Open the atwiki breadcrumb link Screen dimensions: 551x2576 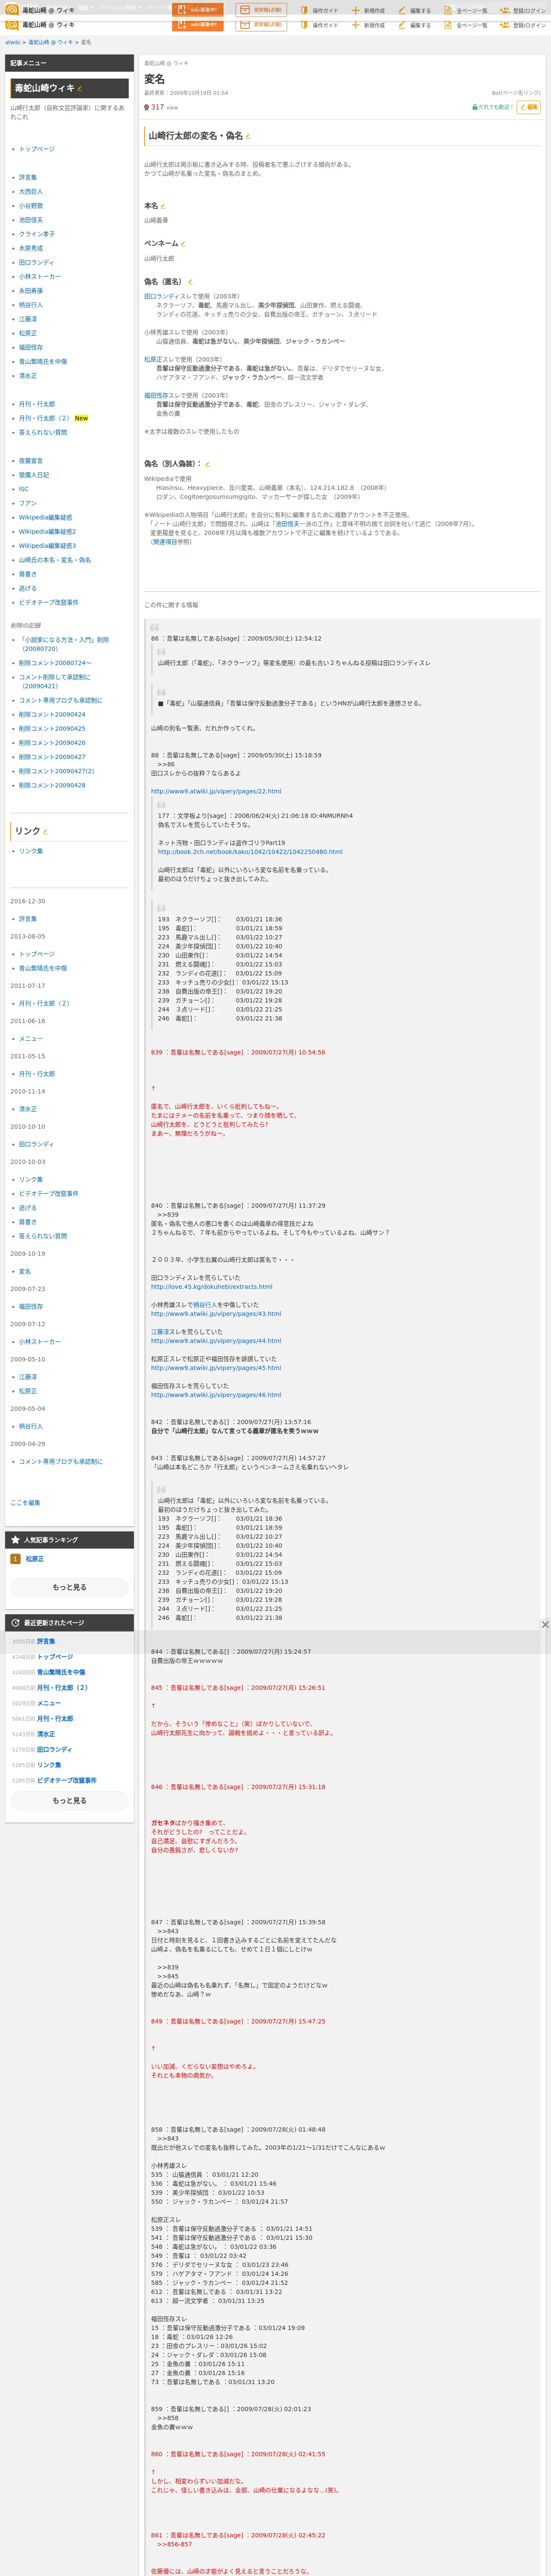[x=12, y=43]
